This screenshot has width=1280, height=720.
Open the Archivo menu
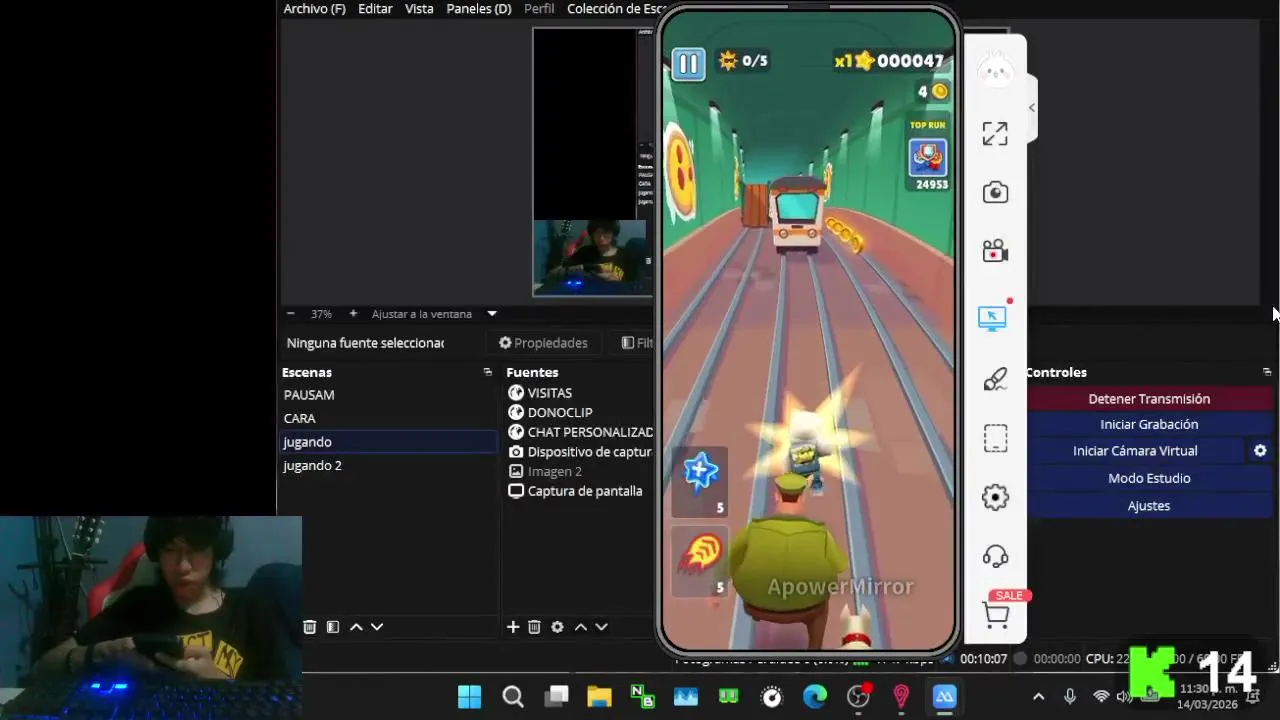tap(314, 8)
